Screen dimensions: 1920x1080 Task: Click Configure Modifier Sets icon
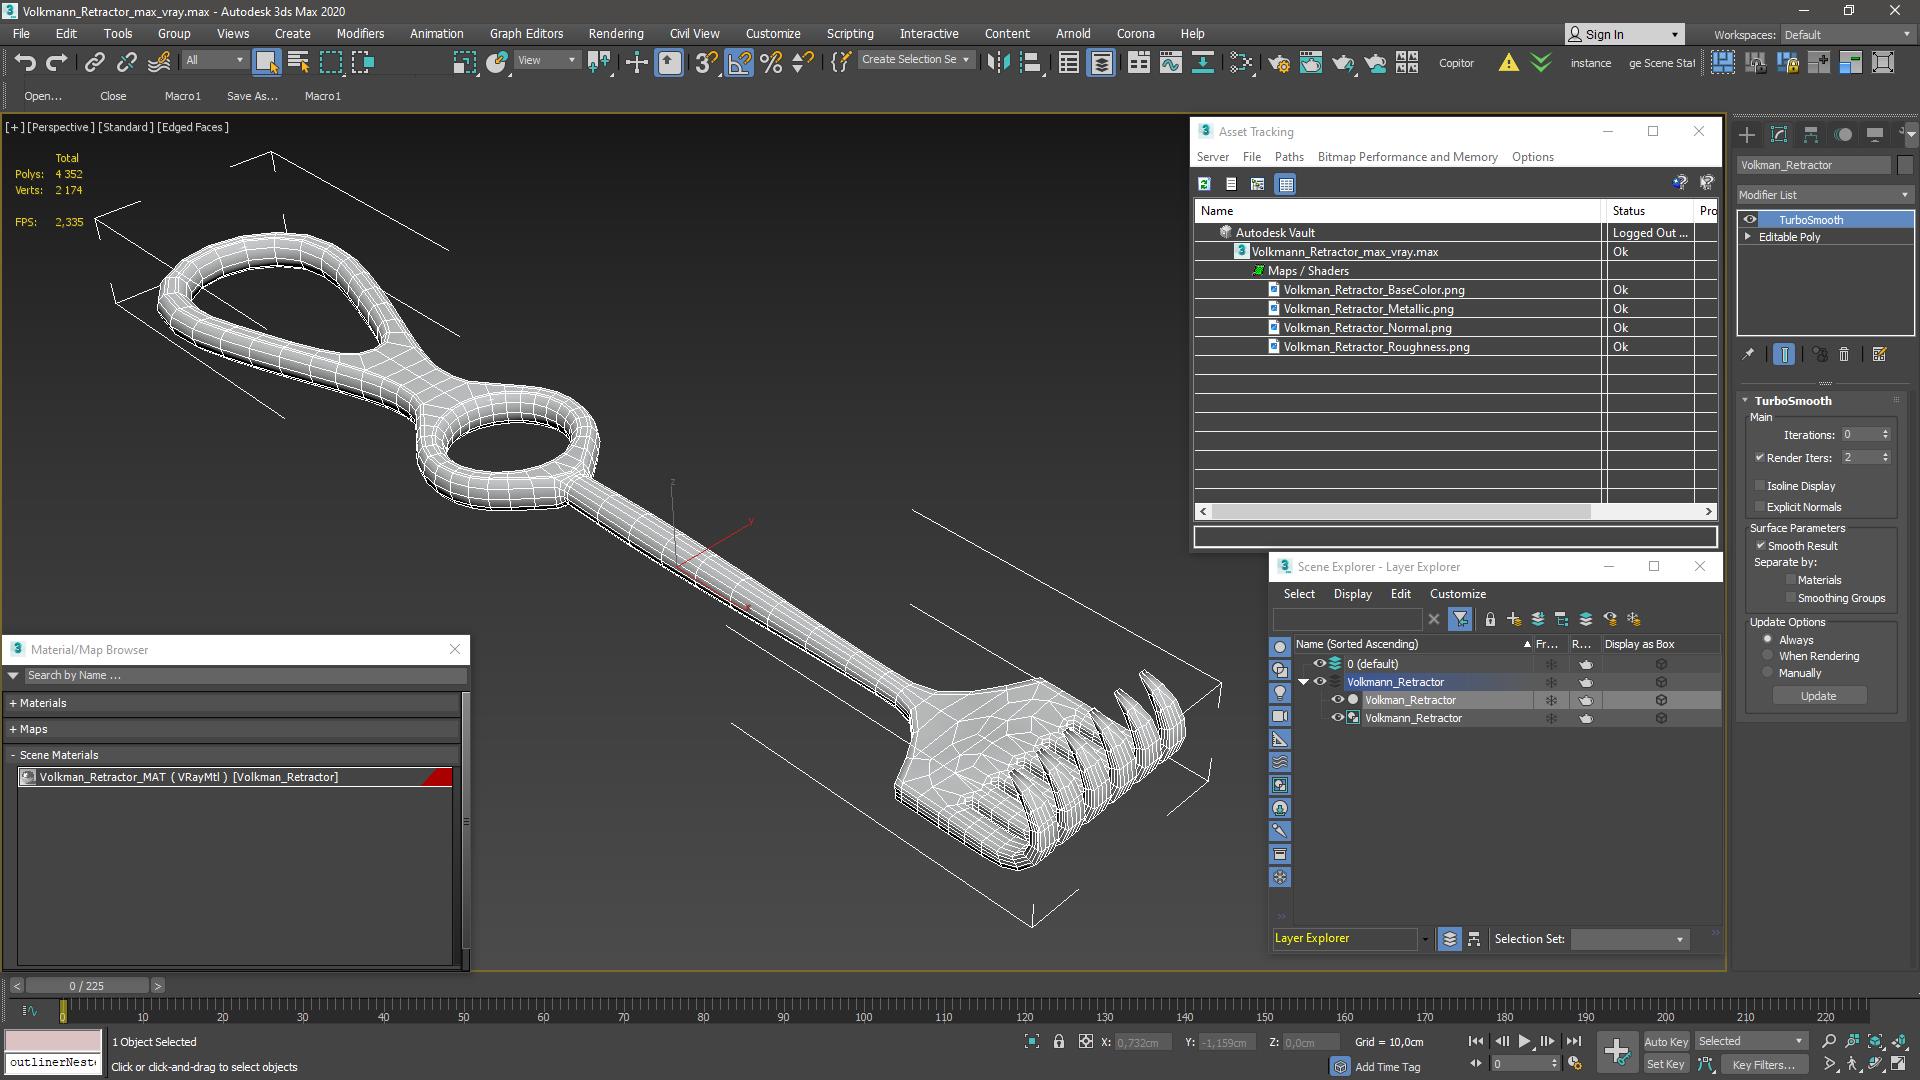coord(1879,354)
